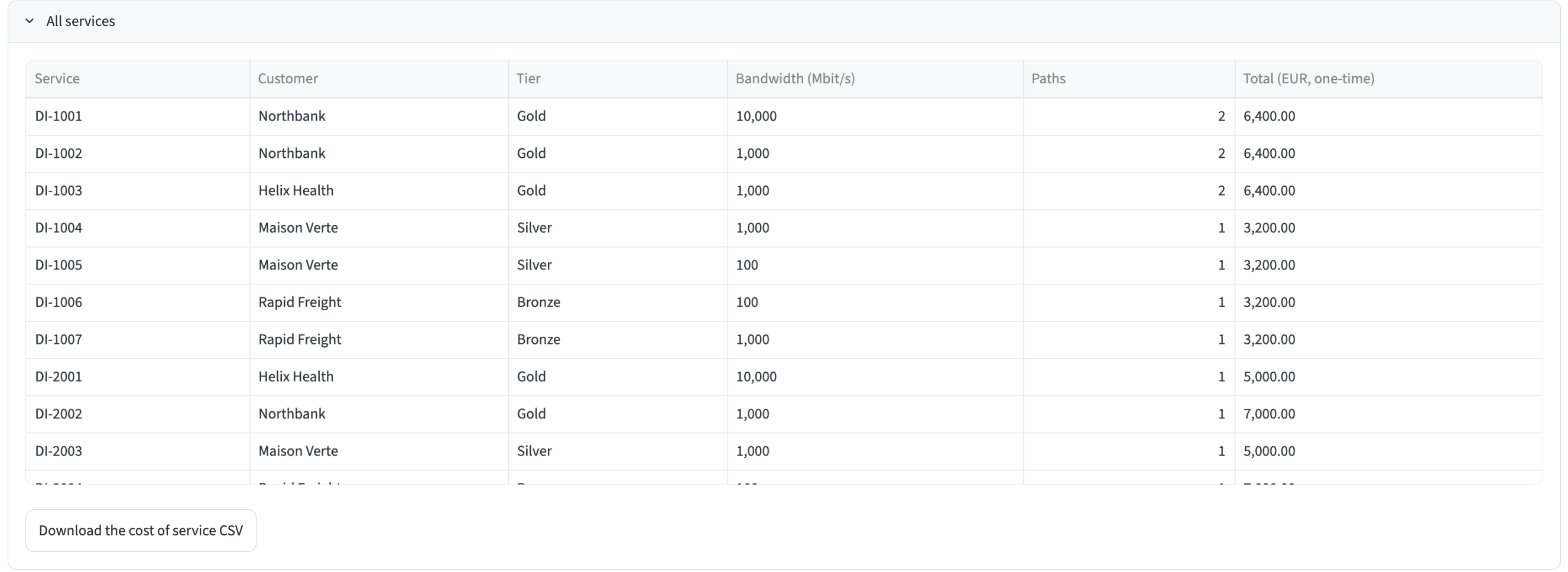Click the Bronze tier in row DI-1007

pos(618,339)
